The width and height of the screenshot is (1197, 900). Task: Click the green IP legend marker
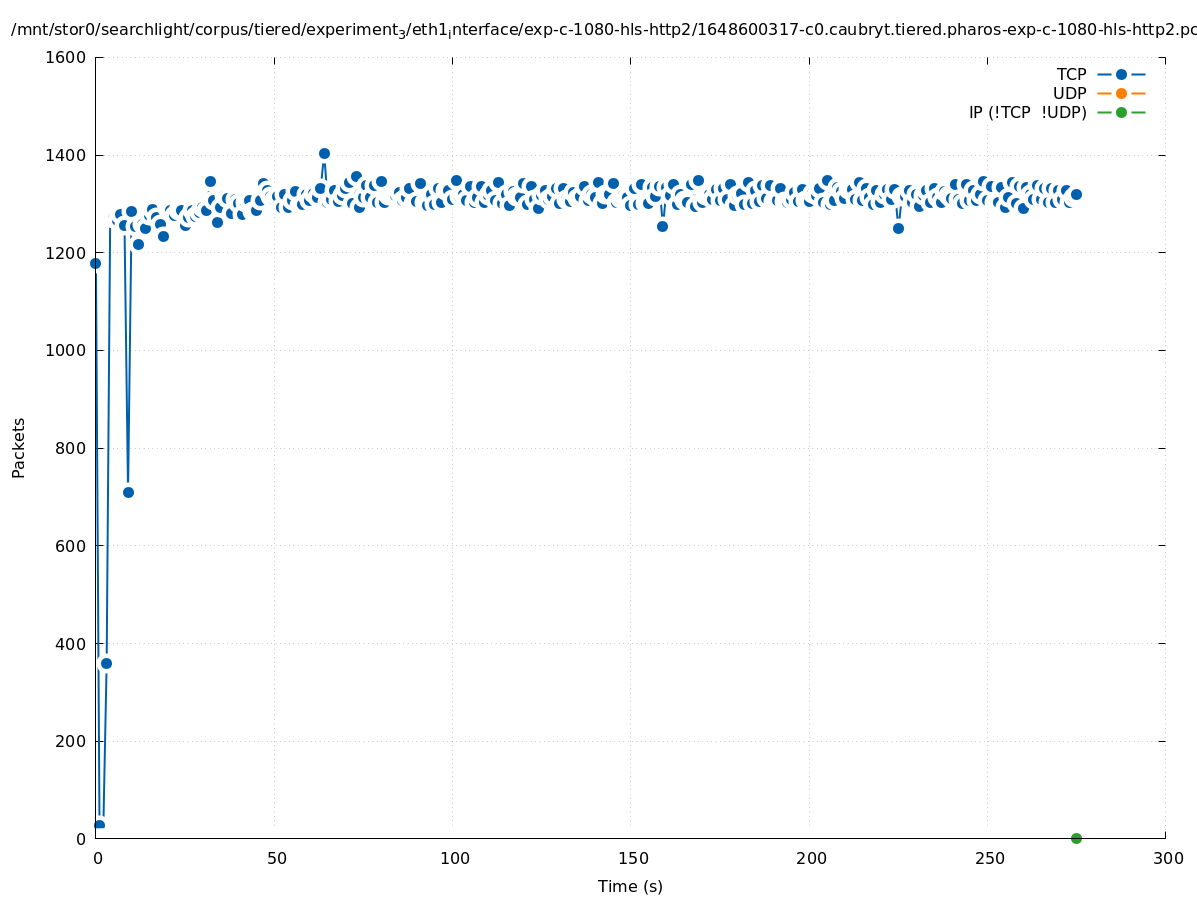[x=1121, y=112]
